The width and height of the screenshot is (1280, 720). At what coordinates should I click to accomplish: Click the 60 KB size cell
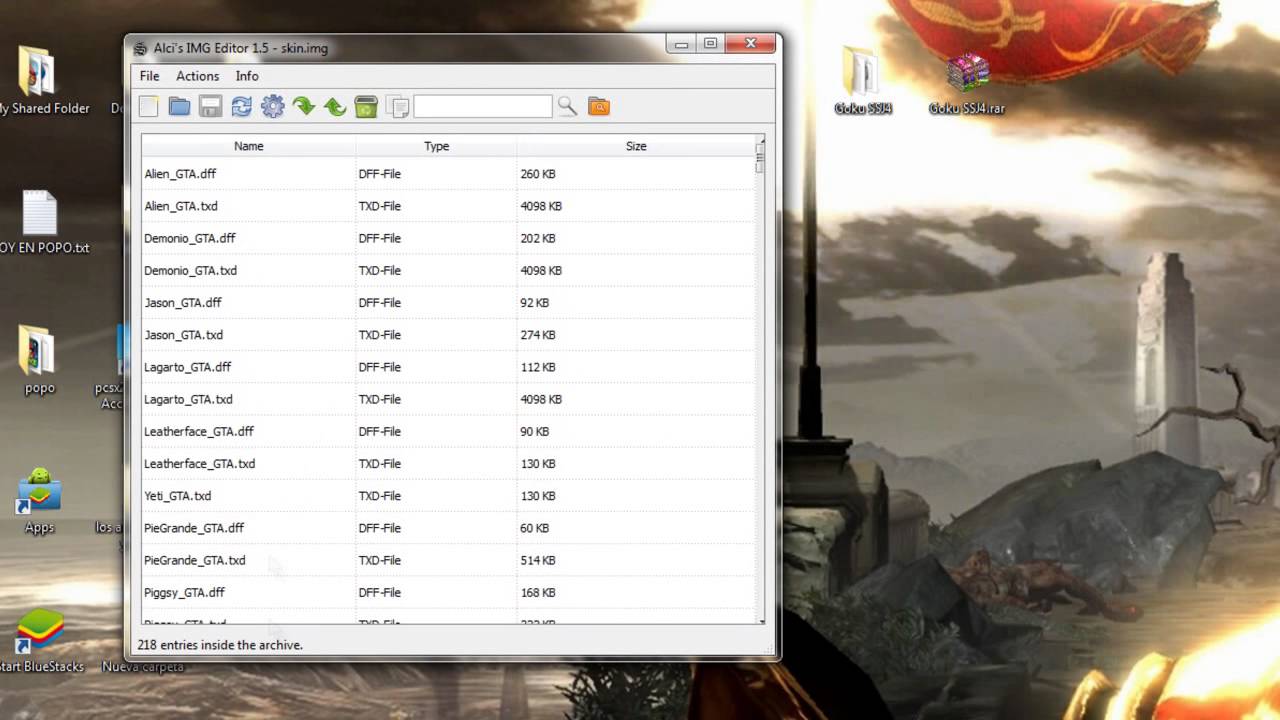coord(535,528)
